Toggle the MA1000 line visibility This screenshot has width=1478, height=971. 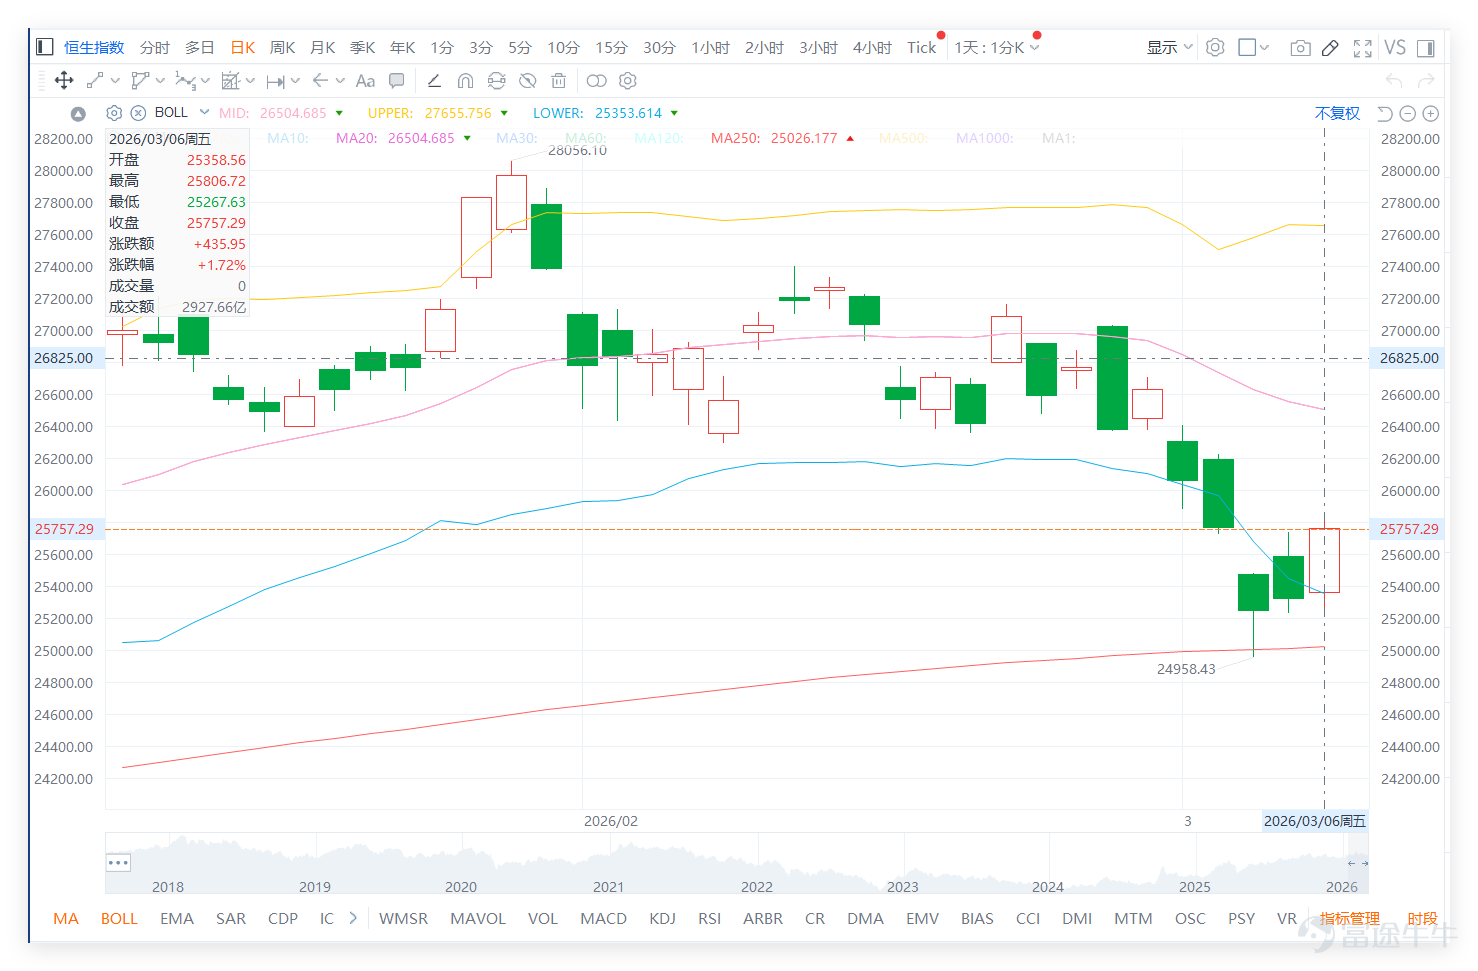coord(985,138)
